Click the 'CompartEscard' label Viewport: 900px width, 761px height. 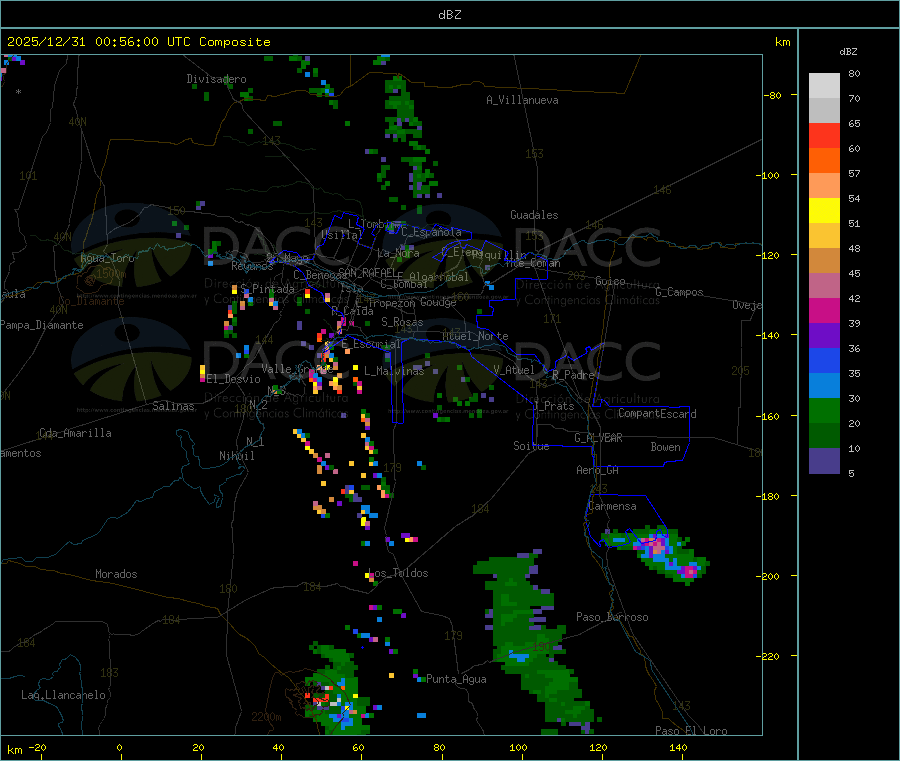[x=657, y=414]
